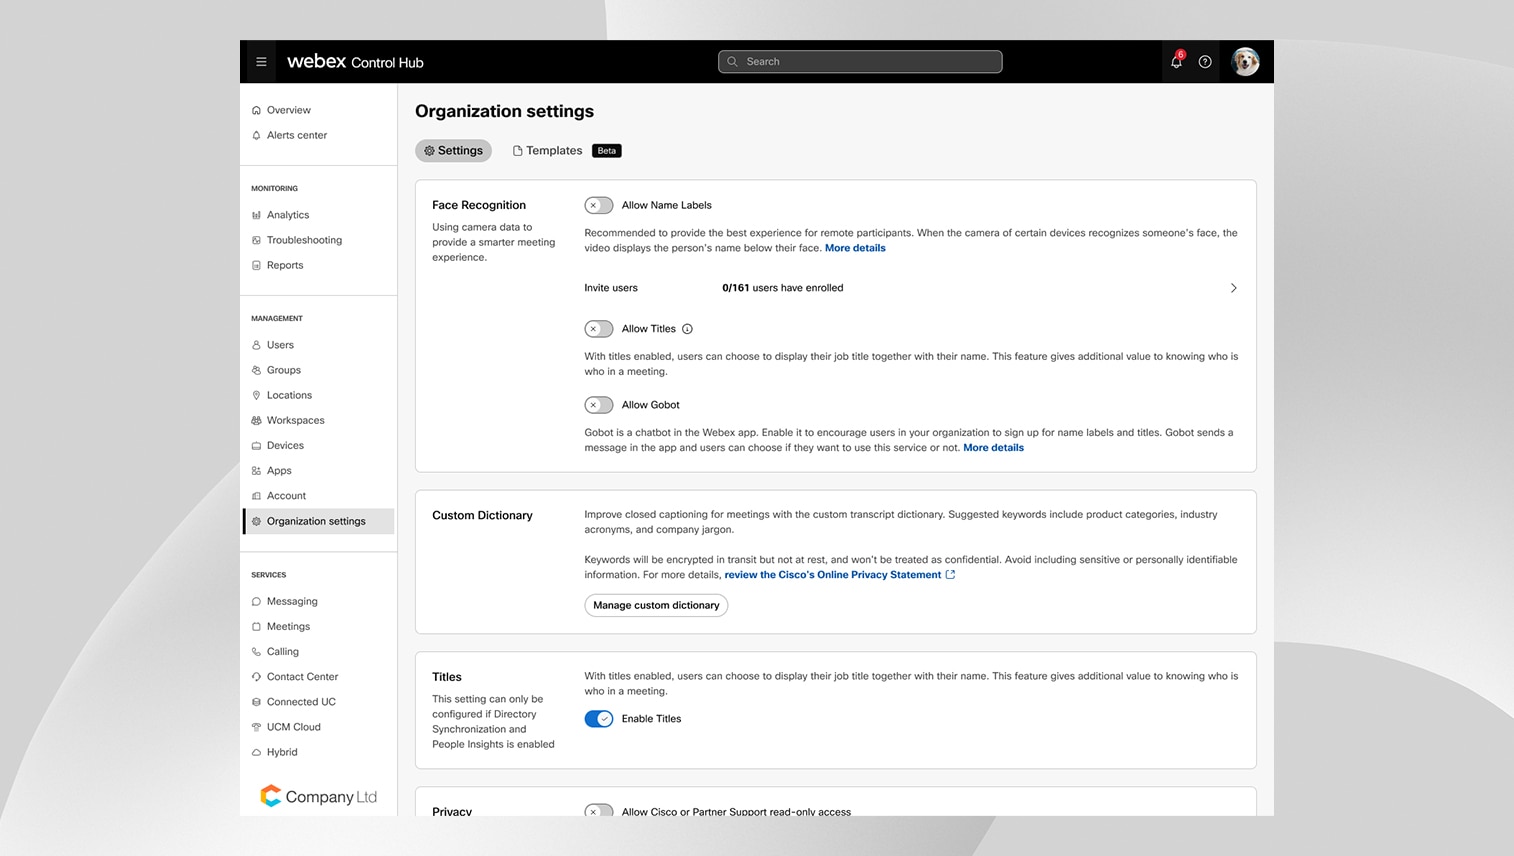
Task: Open the hamburger navigation menu
Action: 261,62
